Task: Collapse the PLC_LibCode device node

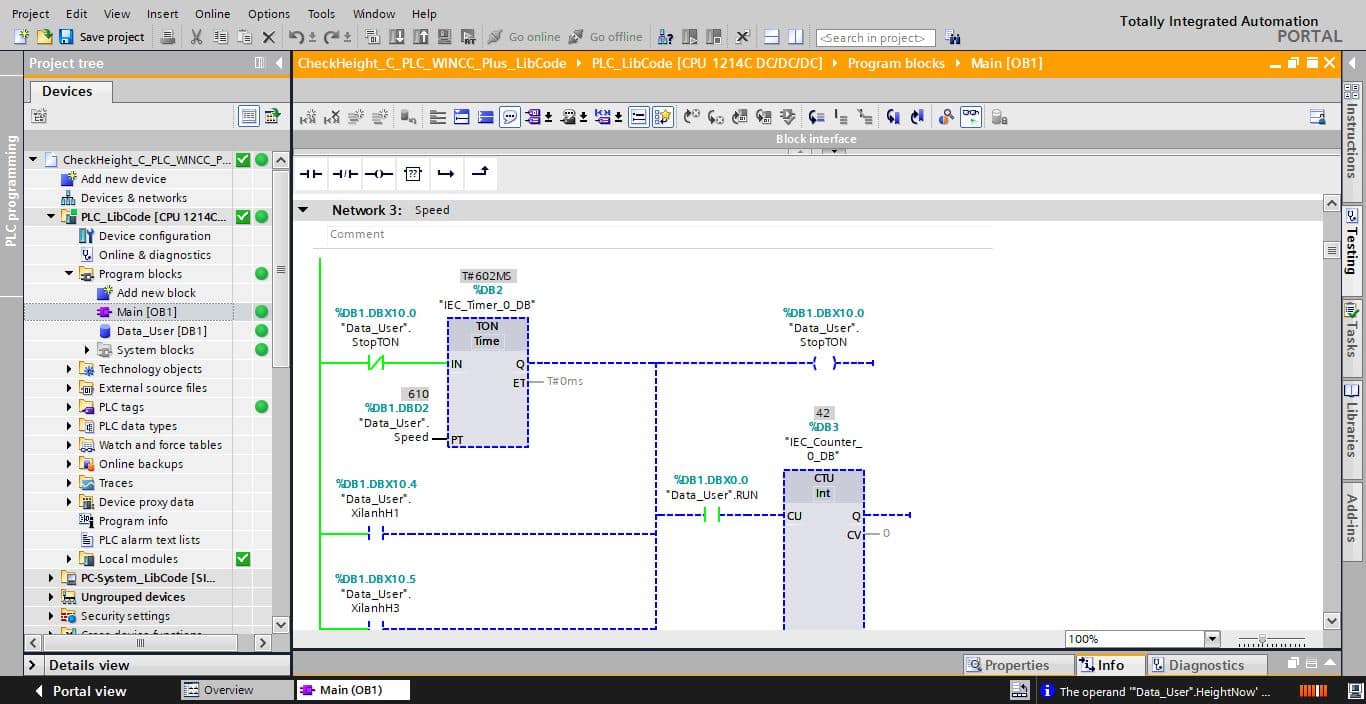Action: tap(51, 217)
